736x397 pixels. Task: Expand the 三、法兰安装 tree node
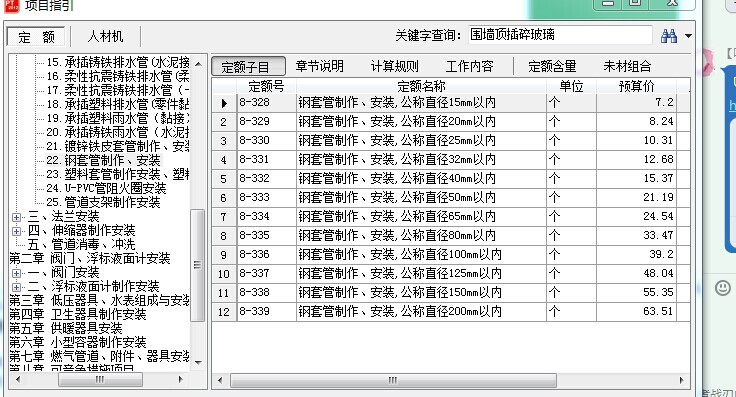click(x=16, y=217)
